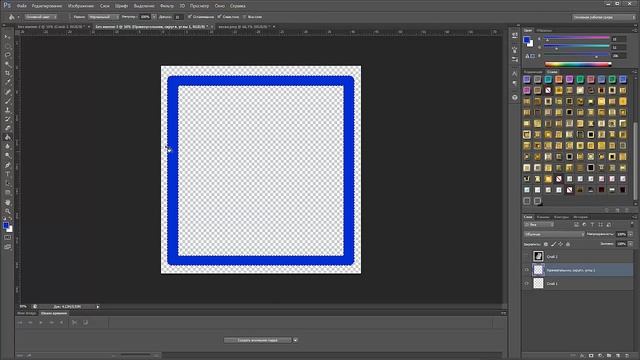Image resolution: width=640 pixels, height=360 pixels.
Task: Select the Eraser tool
Action: (7, 128)
